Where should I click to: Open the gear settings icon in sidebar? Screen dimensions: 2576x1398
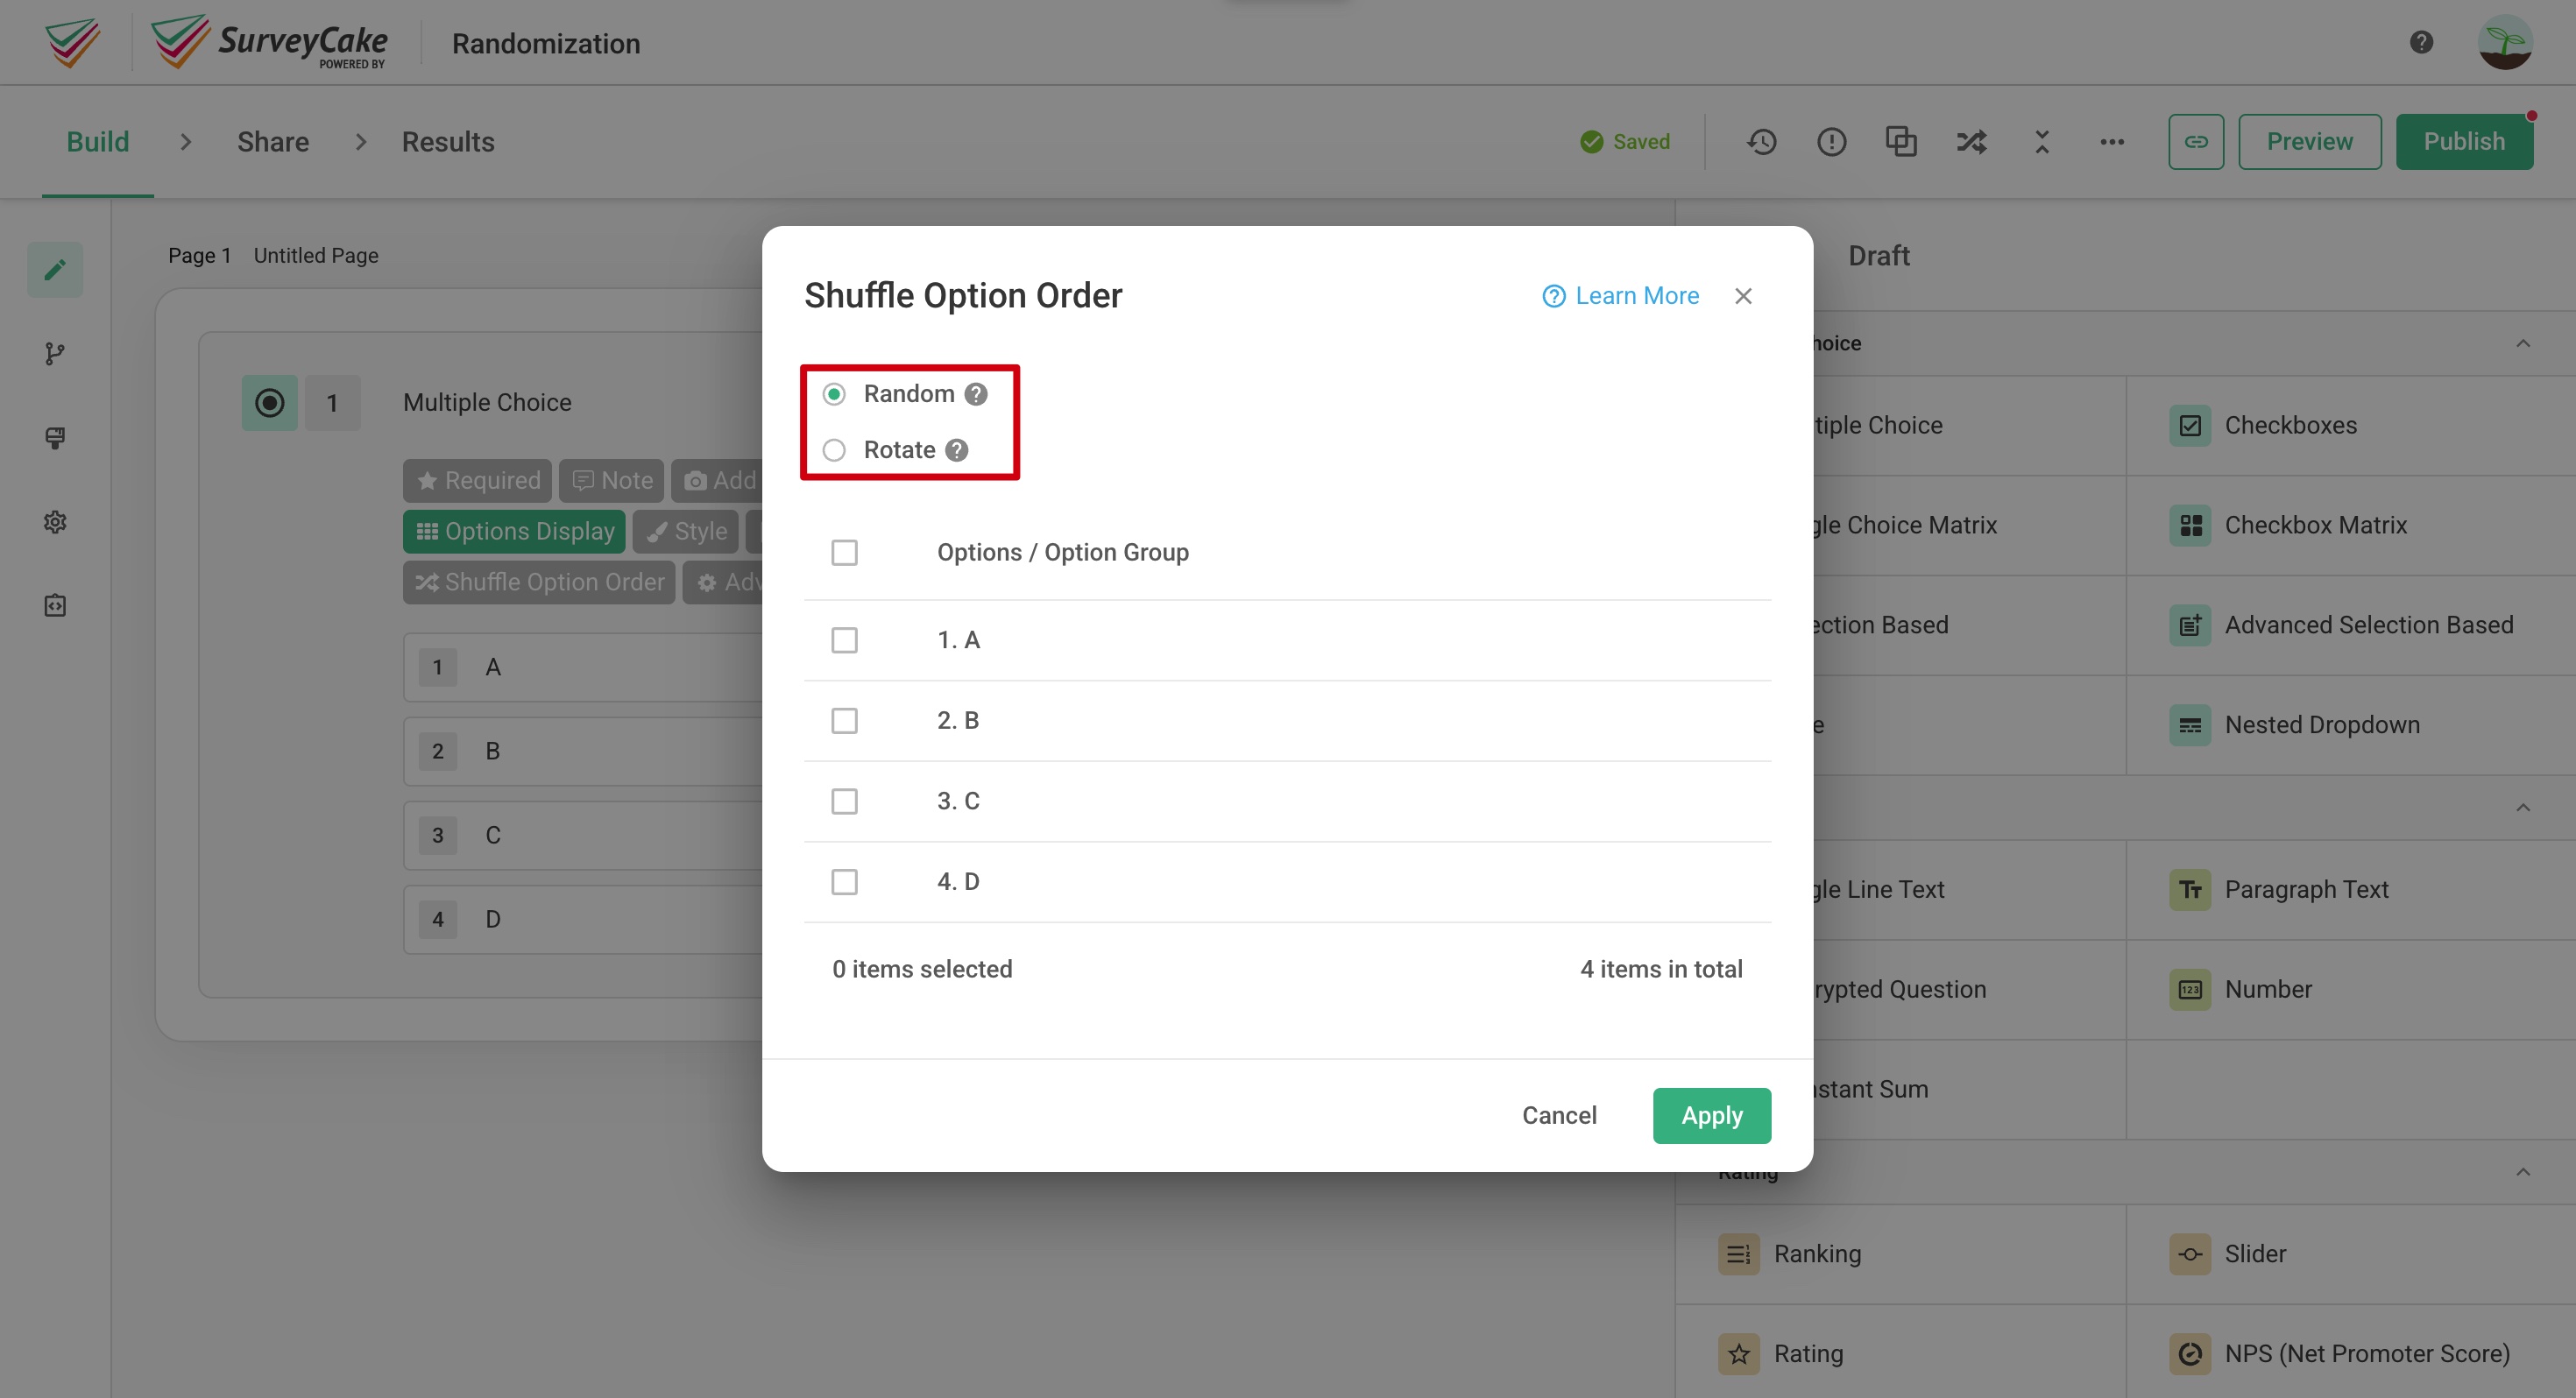pyautogui.click(x=55, y=521)
